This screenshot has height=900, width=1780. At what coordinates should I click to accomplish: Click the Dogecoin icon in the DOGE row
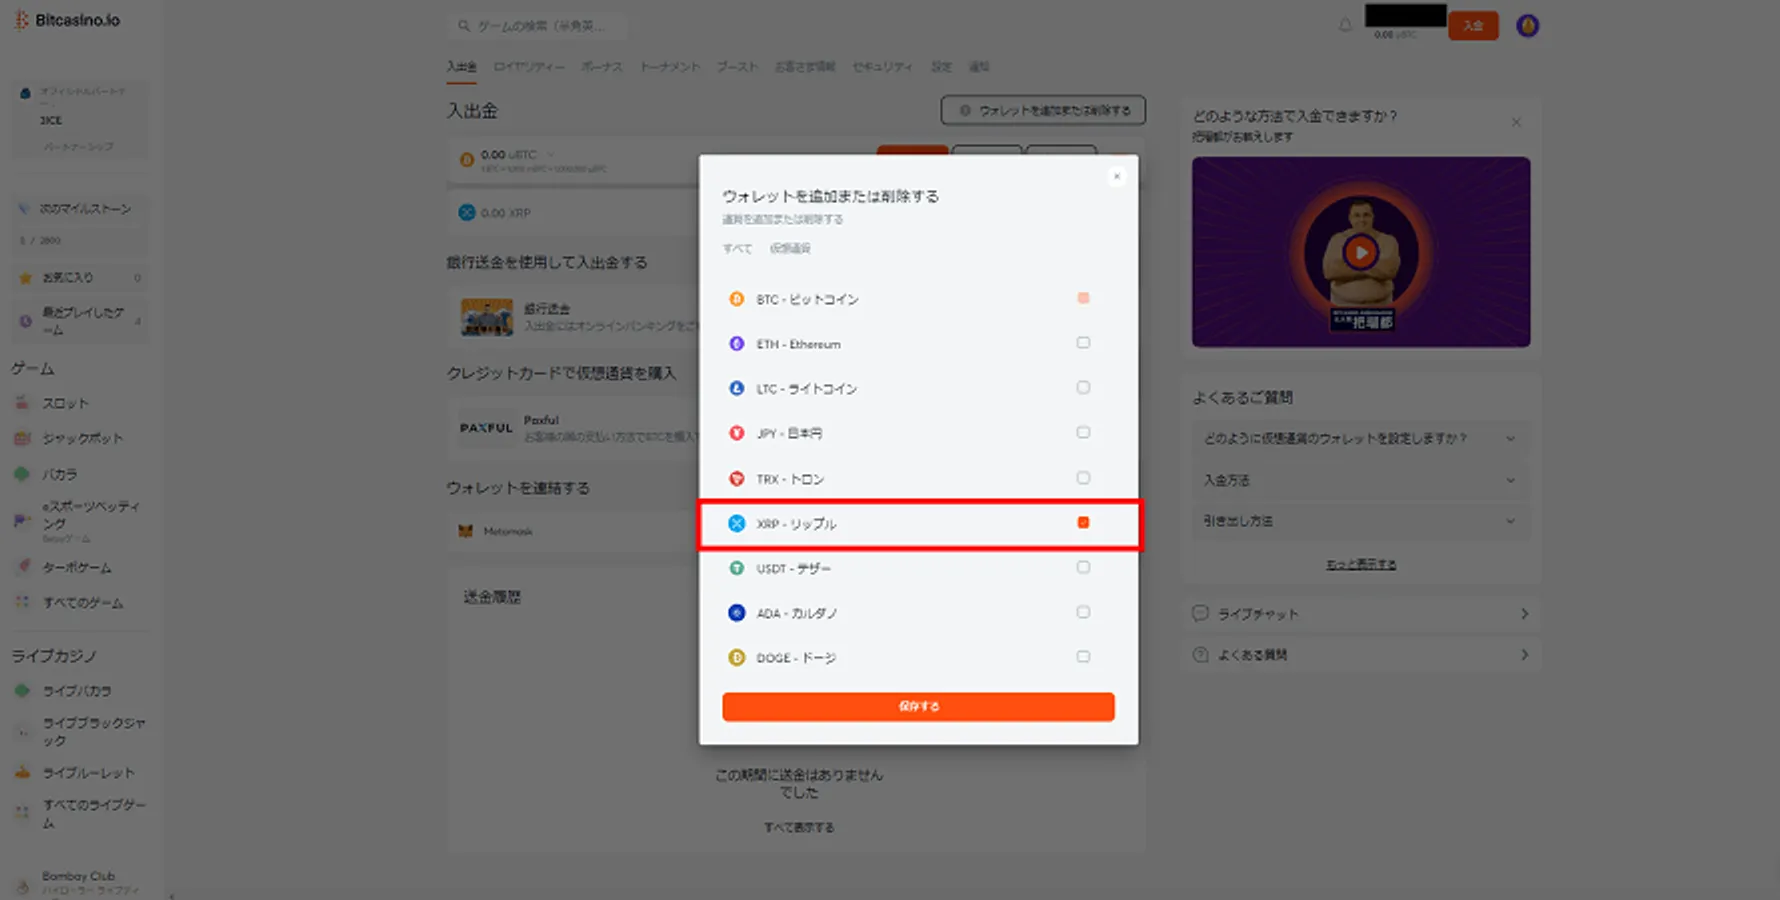click(737, 657)
